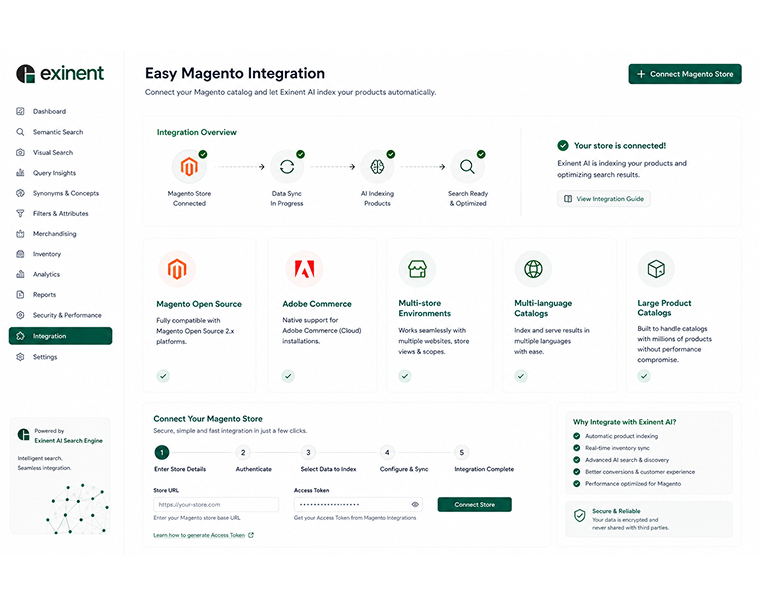
Task: Click Magento Store Connected step icon
Action: (189, 167)
